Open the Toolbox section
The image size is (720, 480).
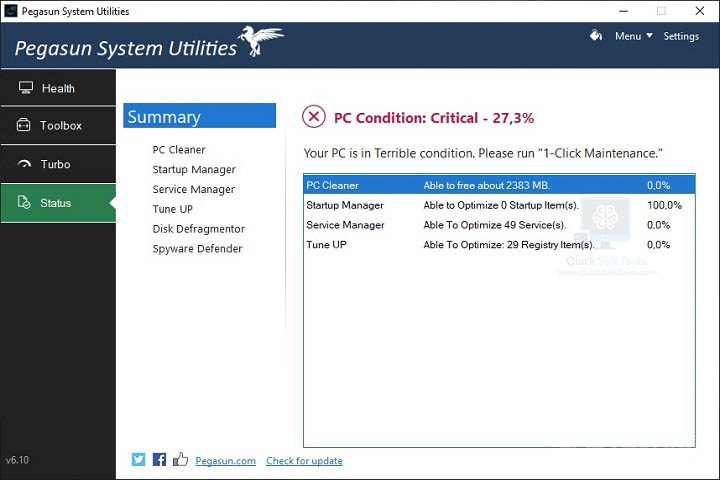tap(58, 125)
